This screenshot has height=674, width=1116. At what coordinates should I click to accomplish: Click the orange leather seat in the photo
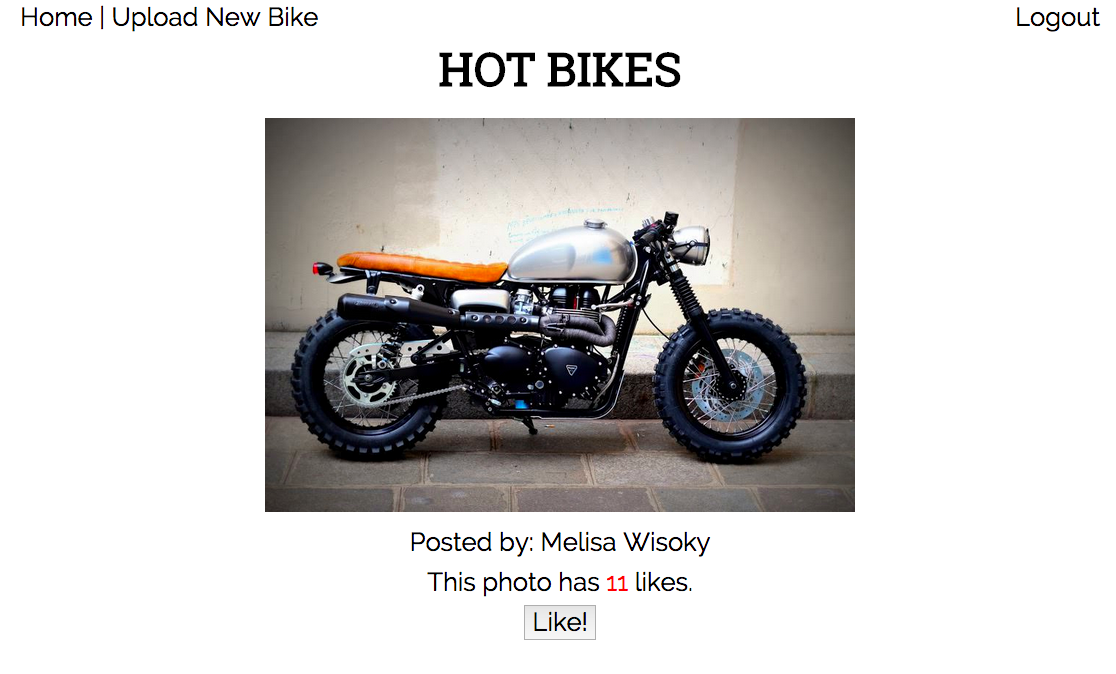coord(421,267)
